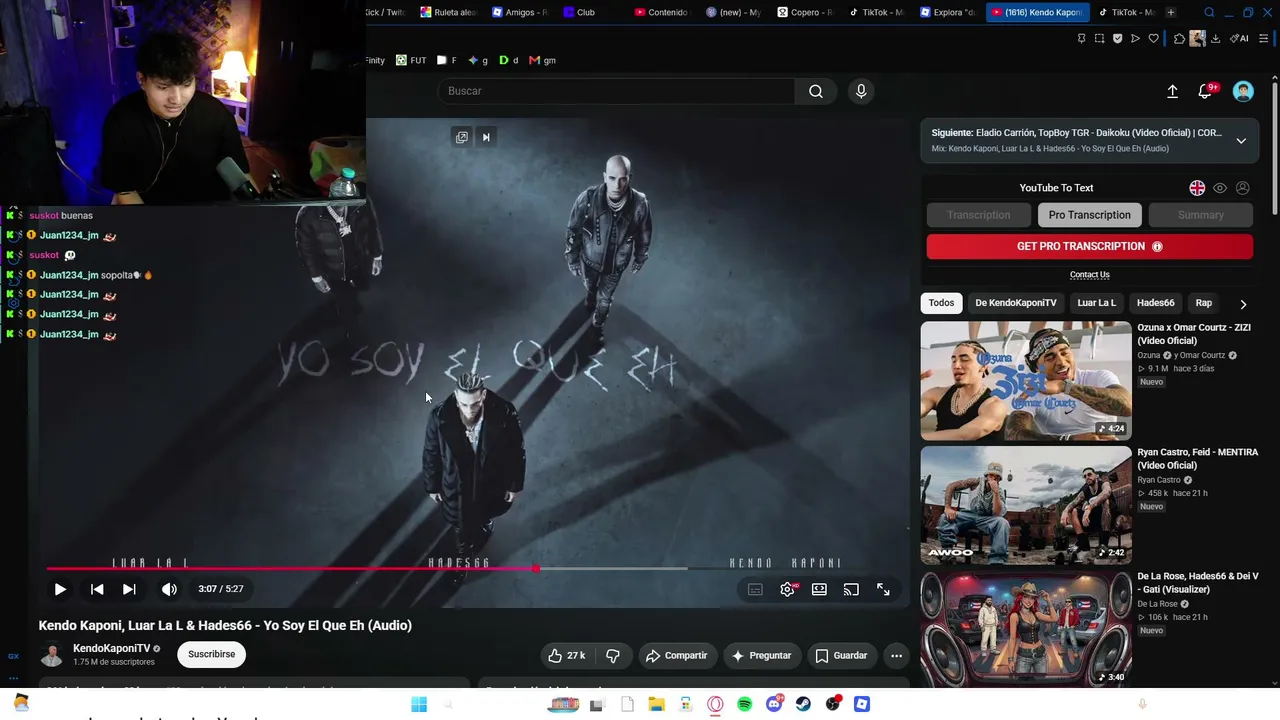The width and height of the screenshot is (1280, 720).
Task: Open the YouTube account avatar menu
Action: click(x=1243, y=91)
